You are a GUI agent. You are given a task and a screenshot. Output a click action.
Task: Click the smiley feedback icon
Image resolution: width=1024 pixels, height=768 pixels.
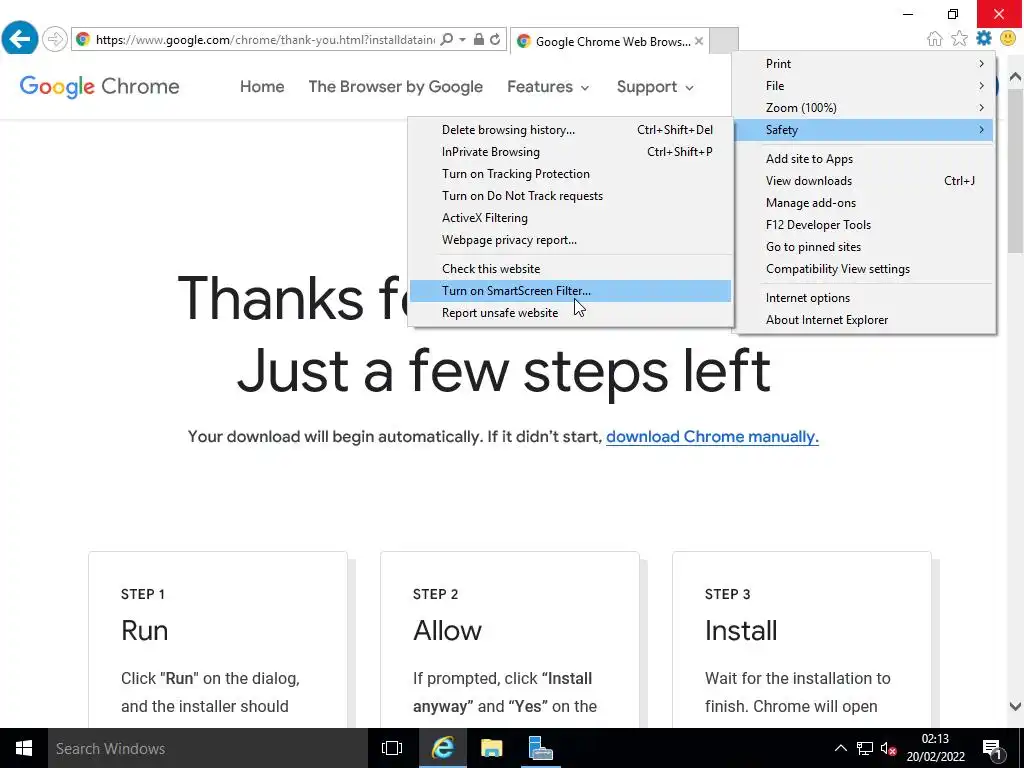(x=1008, y=39)
